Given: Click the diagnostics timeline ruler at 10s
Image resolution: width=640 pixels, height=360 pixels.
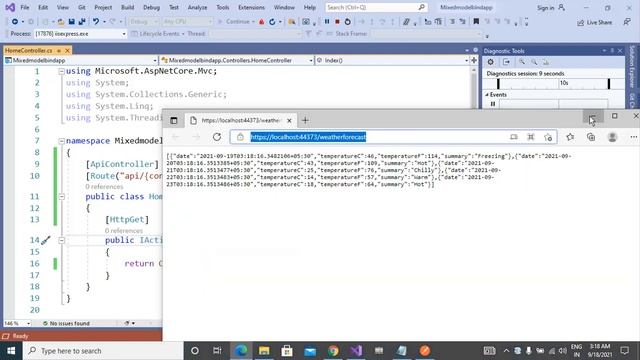Looking at the screenshot, I should pos(564,83).
